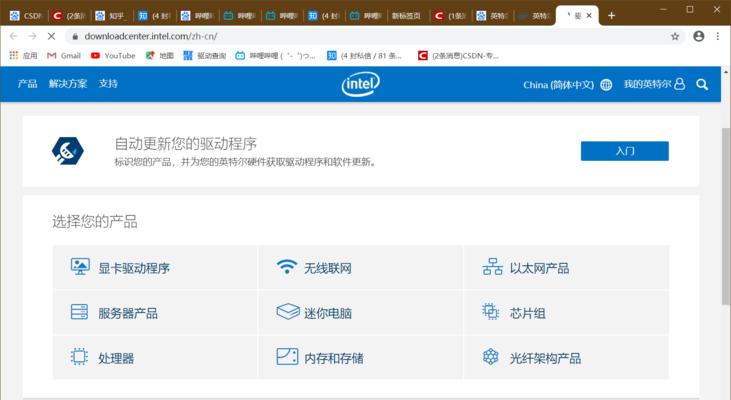Click China (简体中文) language selector
This screenshot has width=731, height=400.
(559, 85)
